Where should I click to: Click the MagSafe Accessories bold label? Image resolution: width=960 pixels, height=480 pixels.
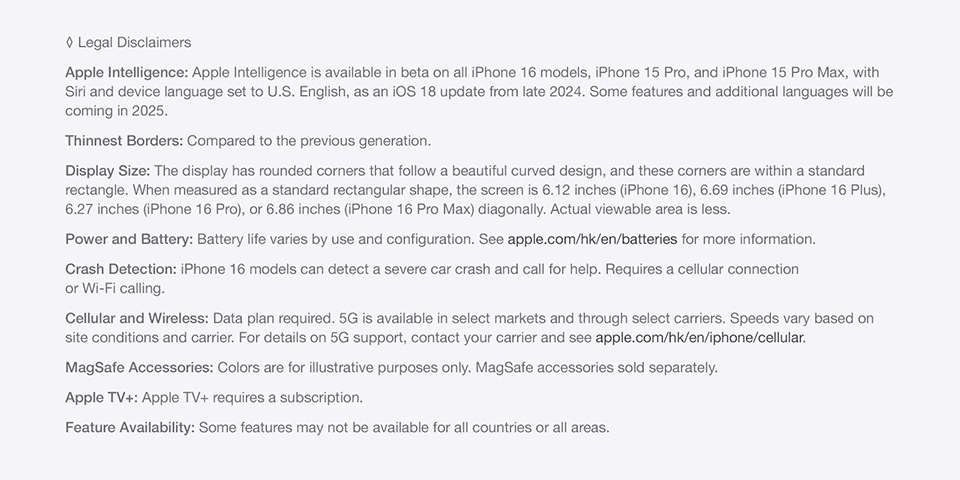coord(140,368)
